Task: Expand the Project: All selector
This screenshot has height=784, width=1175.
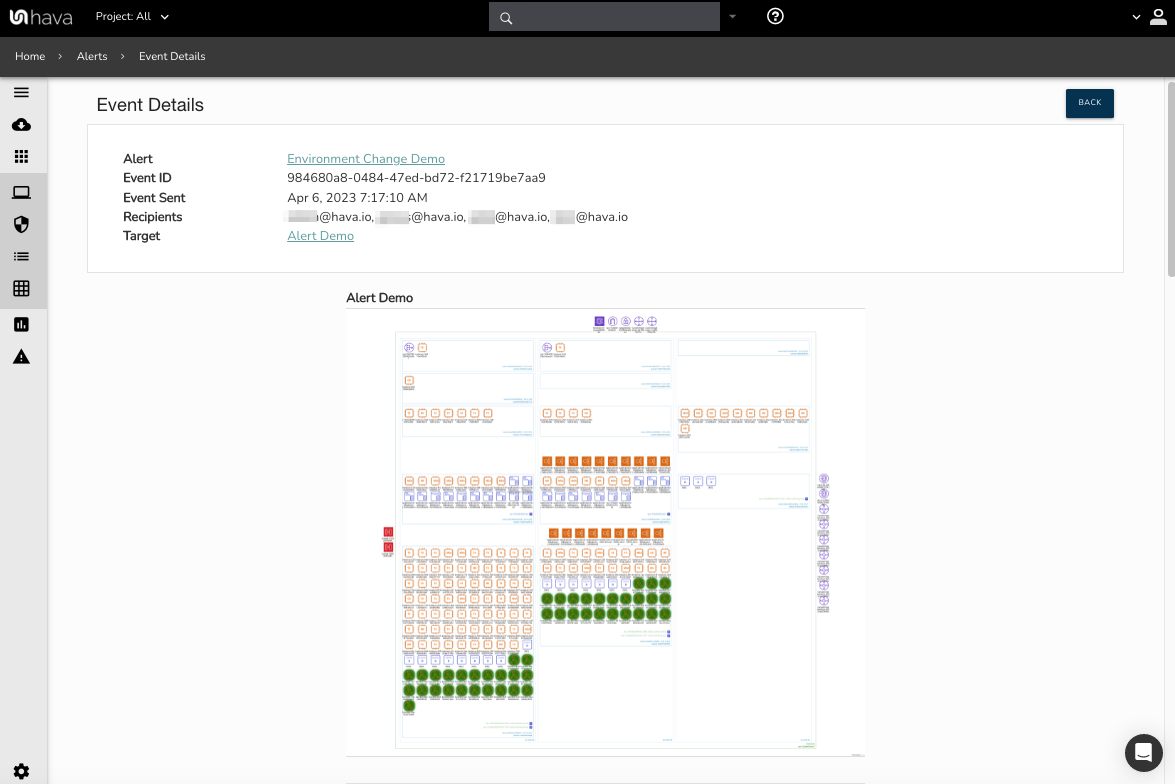Action: [132, 16]
